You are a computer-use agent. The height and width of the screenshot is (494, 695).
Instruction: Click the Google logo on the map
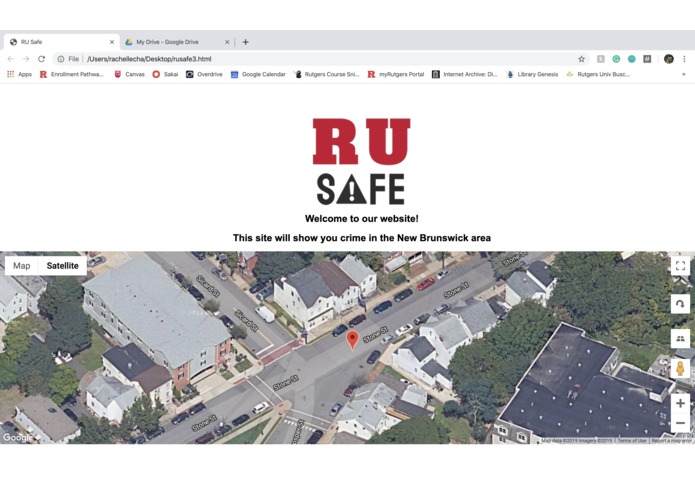tap(18, 438)
